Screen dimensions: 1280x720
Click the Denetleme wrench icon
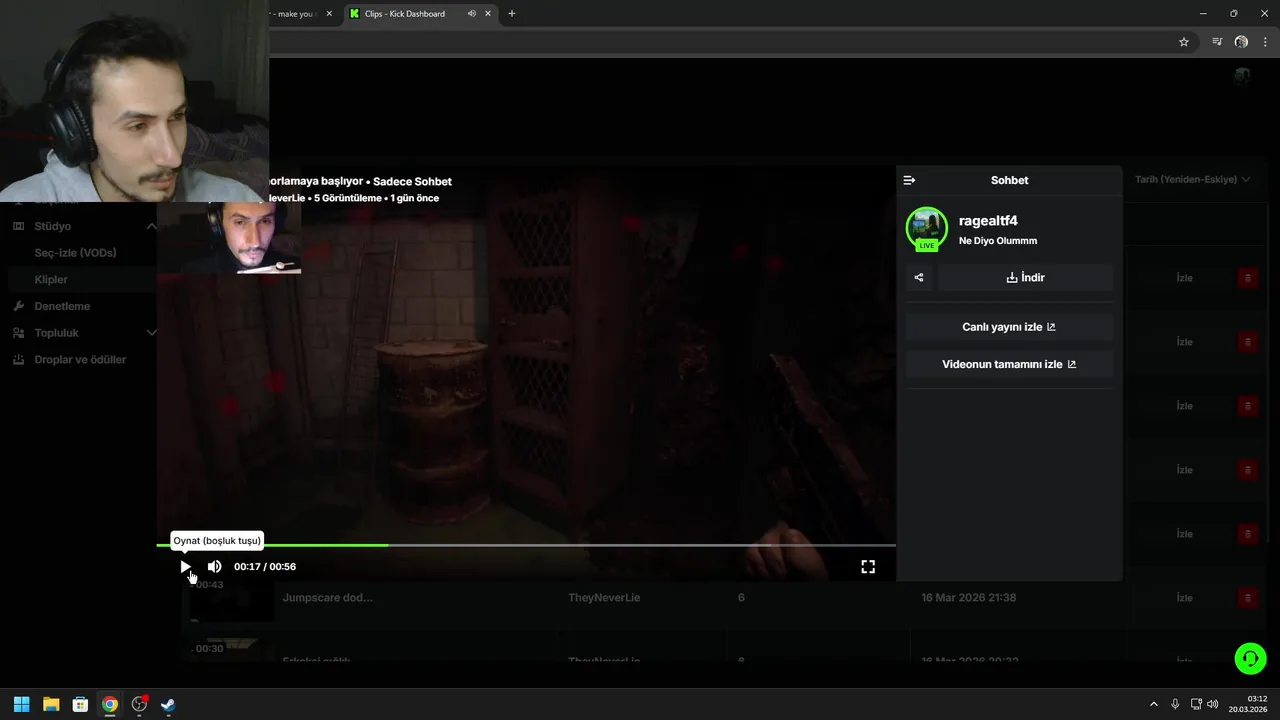[x=18, y=306]
